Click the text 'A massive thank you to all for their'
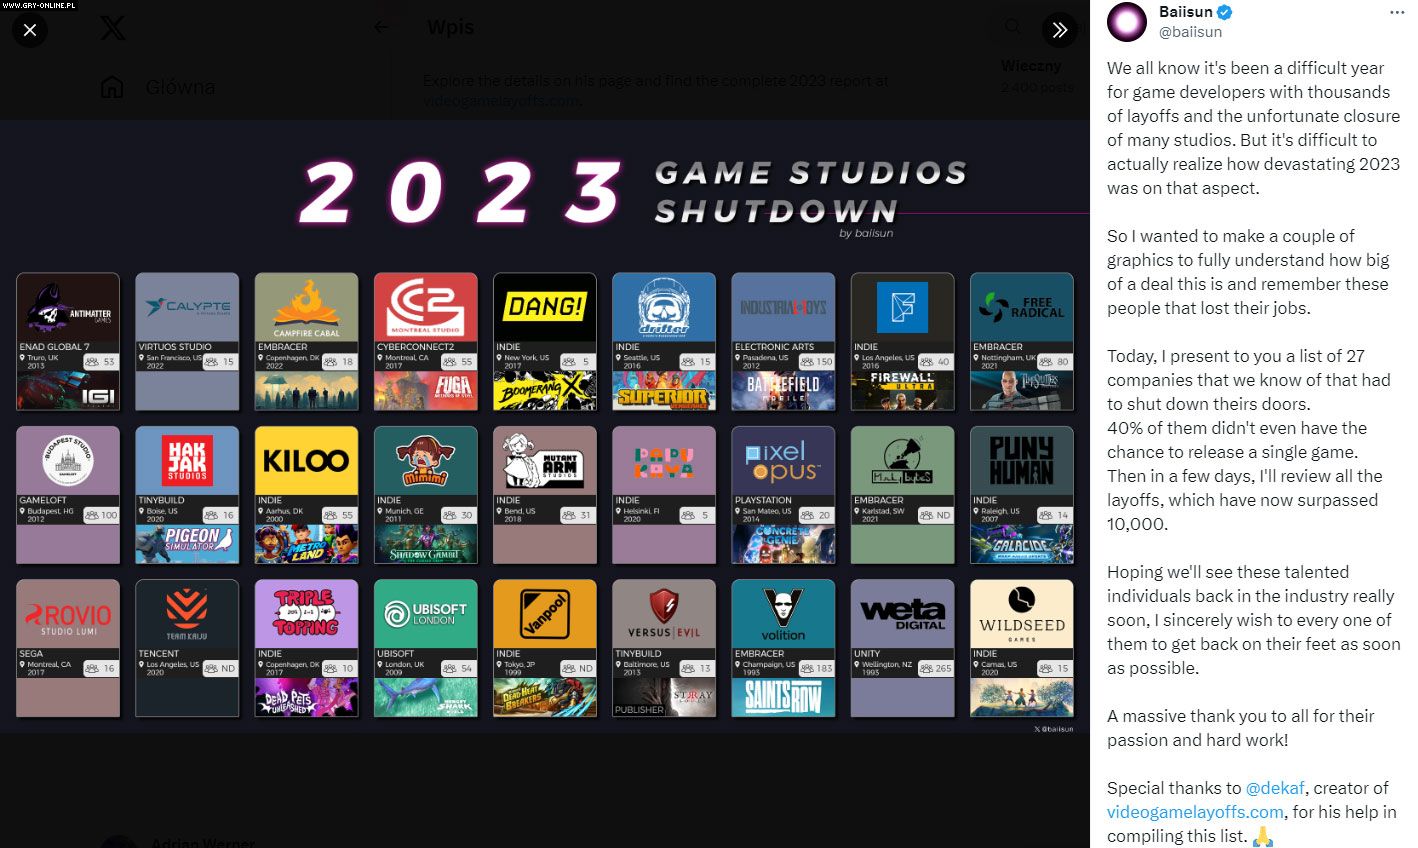This screenshot has height=848, width=1418. click(1240, 716)
